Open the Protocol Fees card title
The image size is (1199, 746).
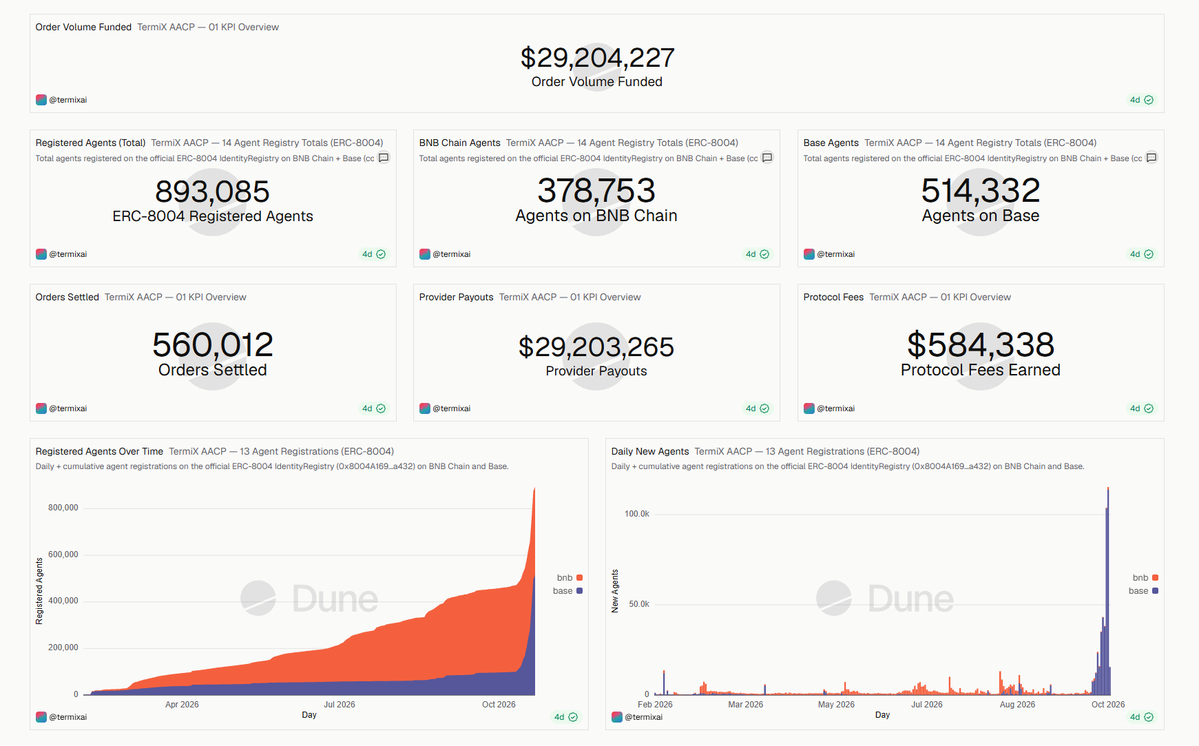point(833,297)
